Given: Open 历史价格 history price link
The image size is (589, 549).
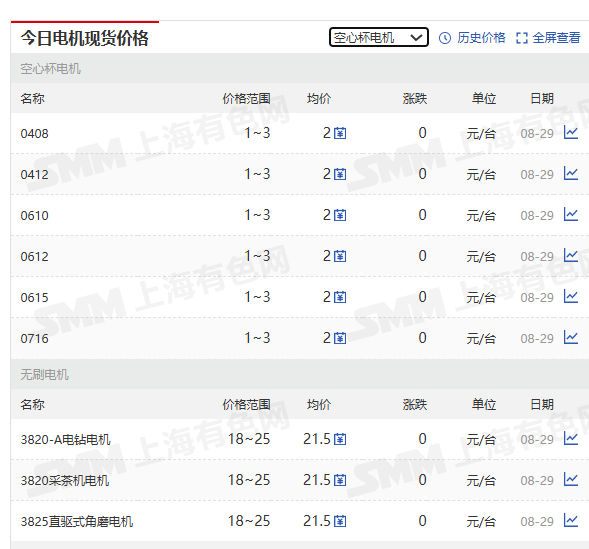Looking at the screenshot, I should (481, 38).
